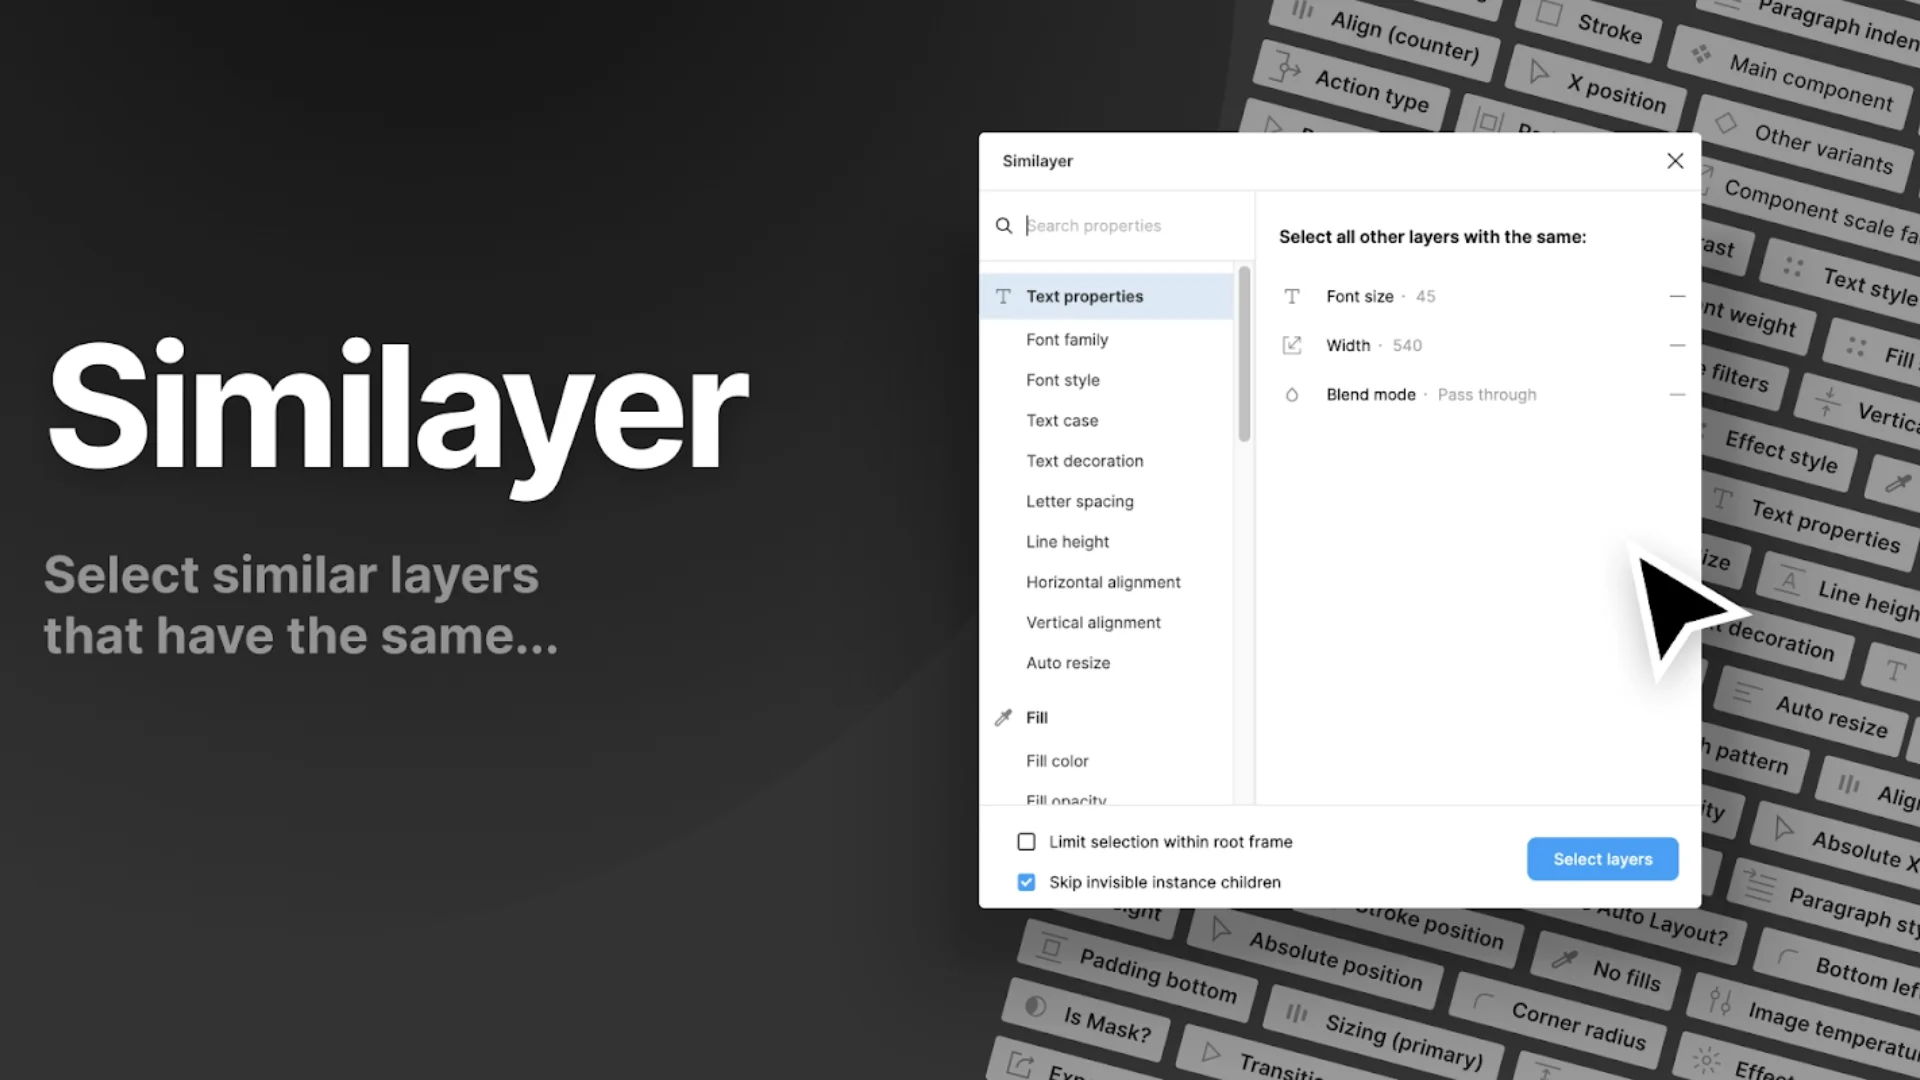
Task: Disable Skip invisible instance children
Action: click(1026, 882)
